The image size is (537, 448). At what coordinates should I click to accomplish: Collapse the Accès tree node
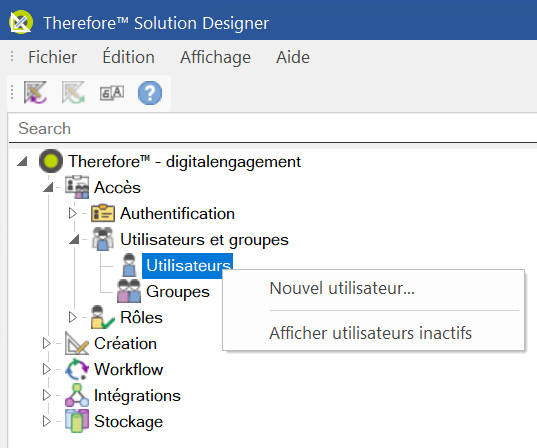(x=48, y=187)
